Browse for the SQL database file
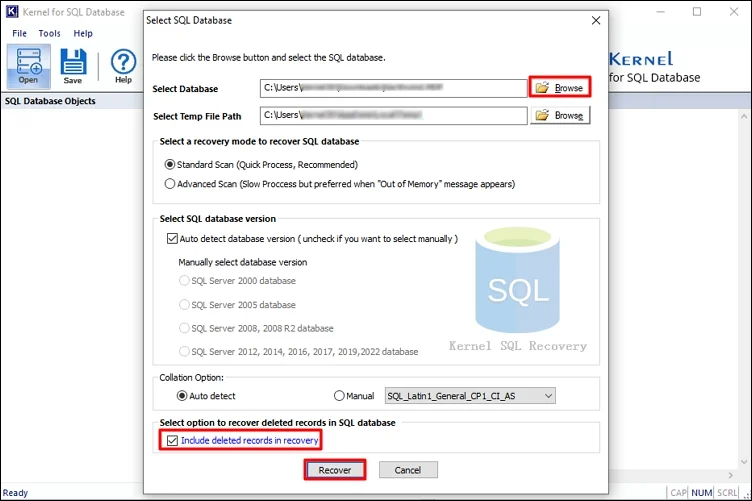 tap(560, 88)
